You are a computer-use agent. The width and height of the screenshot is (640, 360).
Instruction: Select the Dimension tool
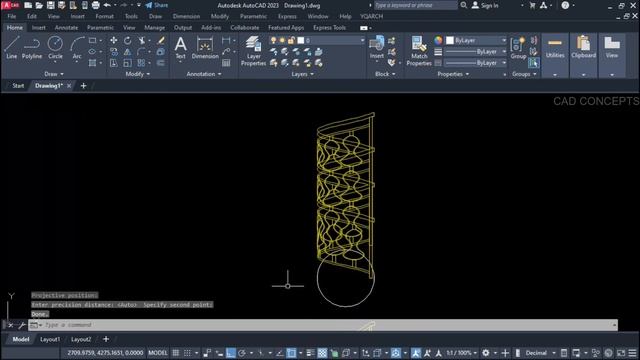205,48
